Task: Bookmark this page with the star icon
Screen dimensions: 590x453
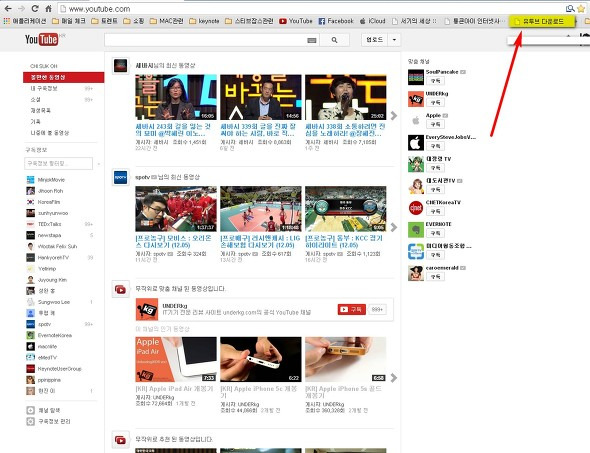Action: click(x=581, y=8)
